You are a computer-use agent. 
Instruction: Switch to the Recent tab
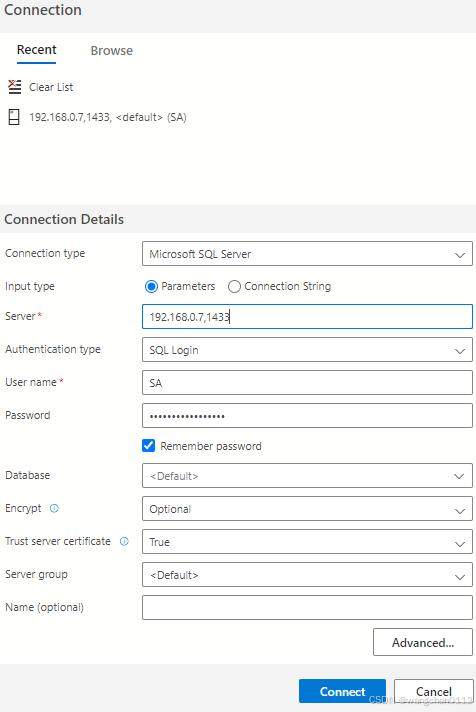pyautogui.click(x=36, y=50)
